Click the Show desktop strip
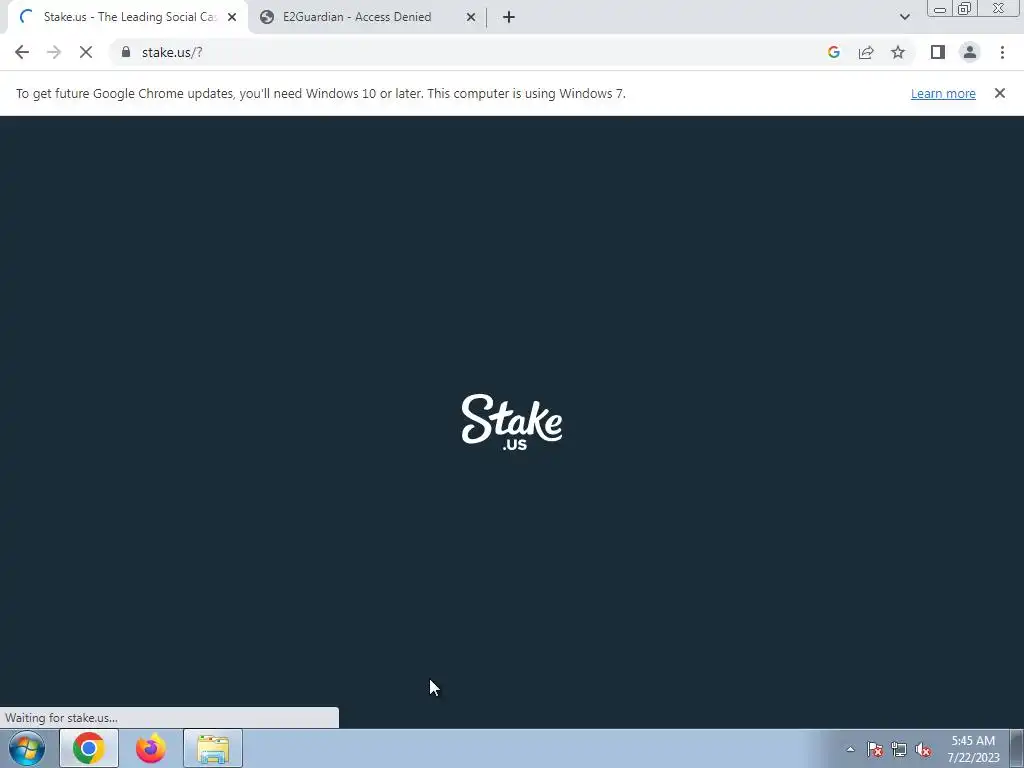 coord(1017,748)
